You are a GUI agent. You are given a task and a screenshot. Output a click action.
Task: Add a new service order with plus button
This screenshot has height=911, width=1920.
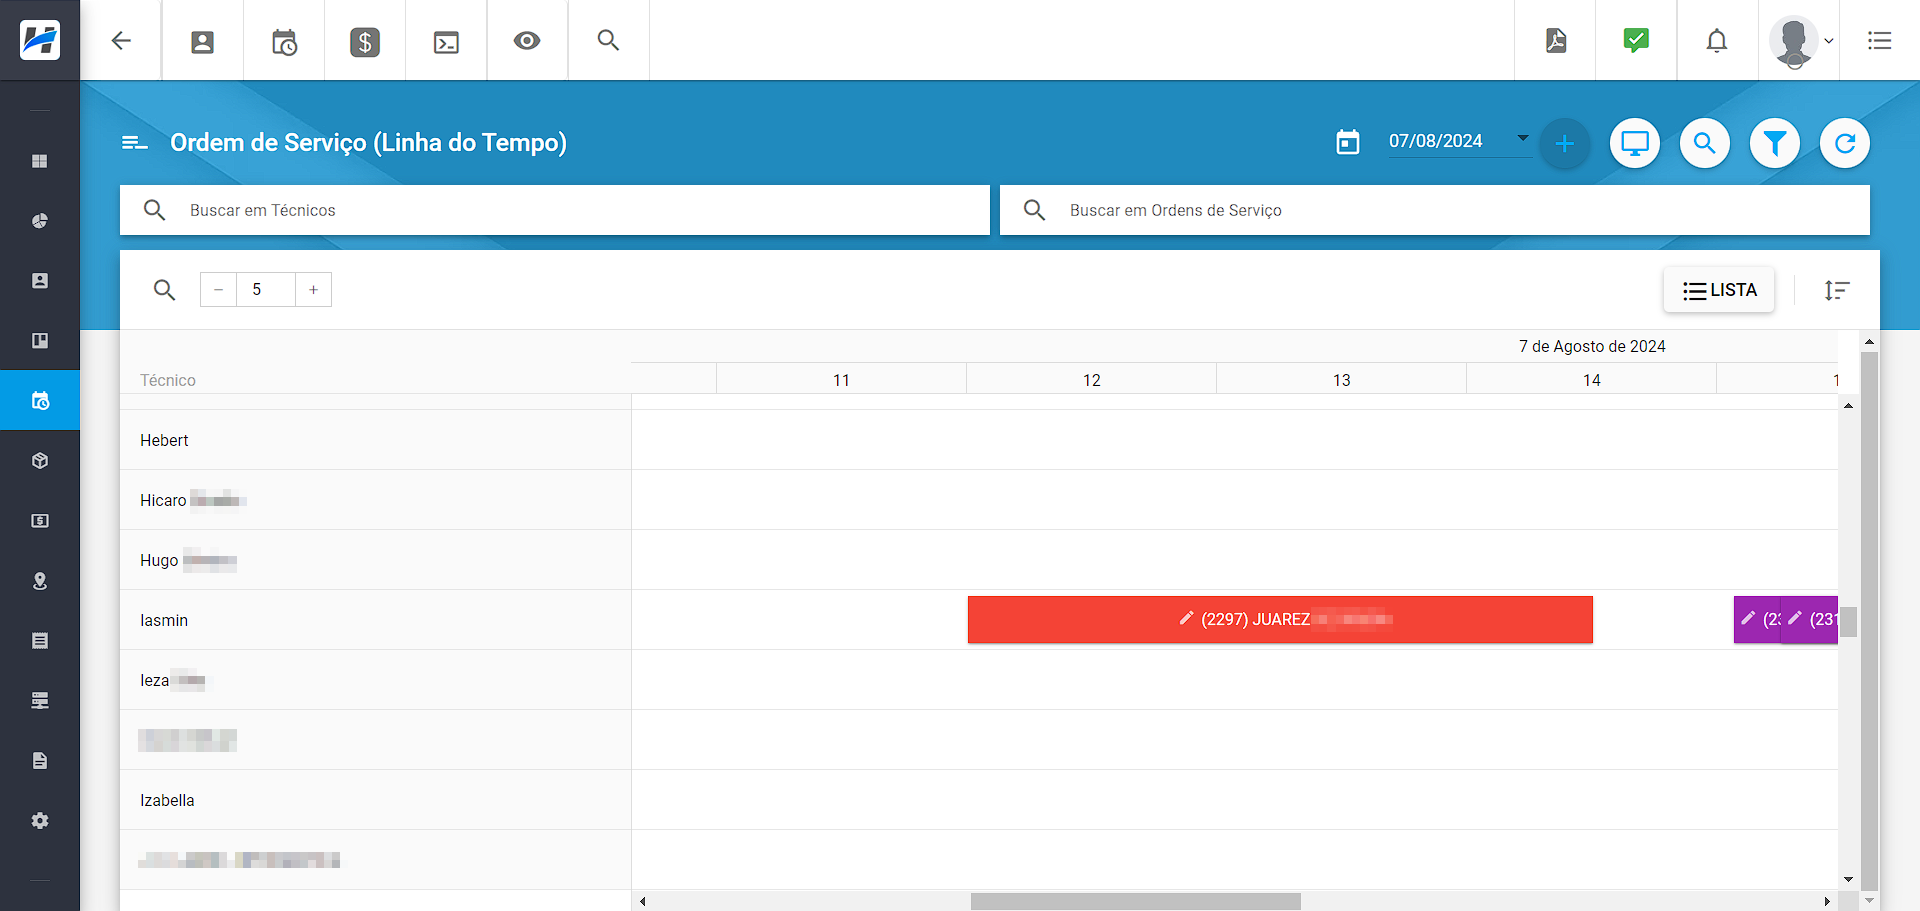point(1565,144)
